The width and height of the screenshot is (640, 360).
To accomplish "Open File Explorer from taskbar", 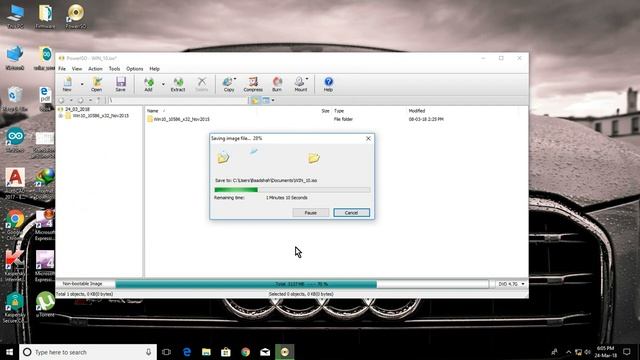I will pos(207,352).
